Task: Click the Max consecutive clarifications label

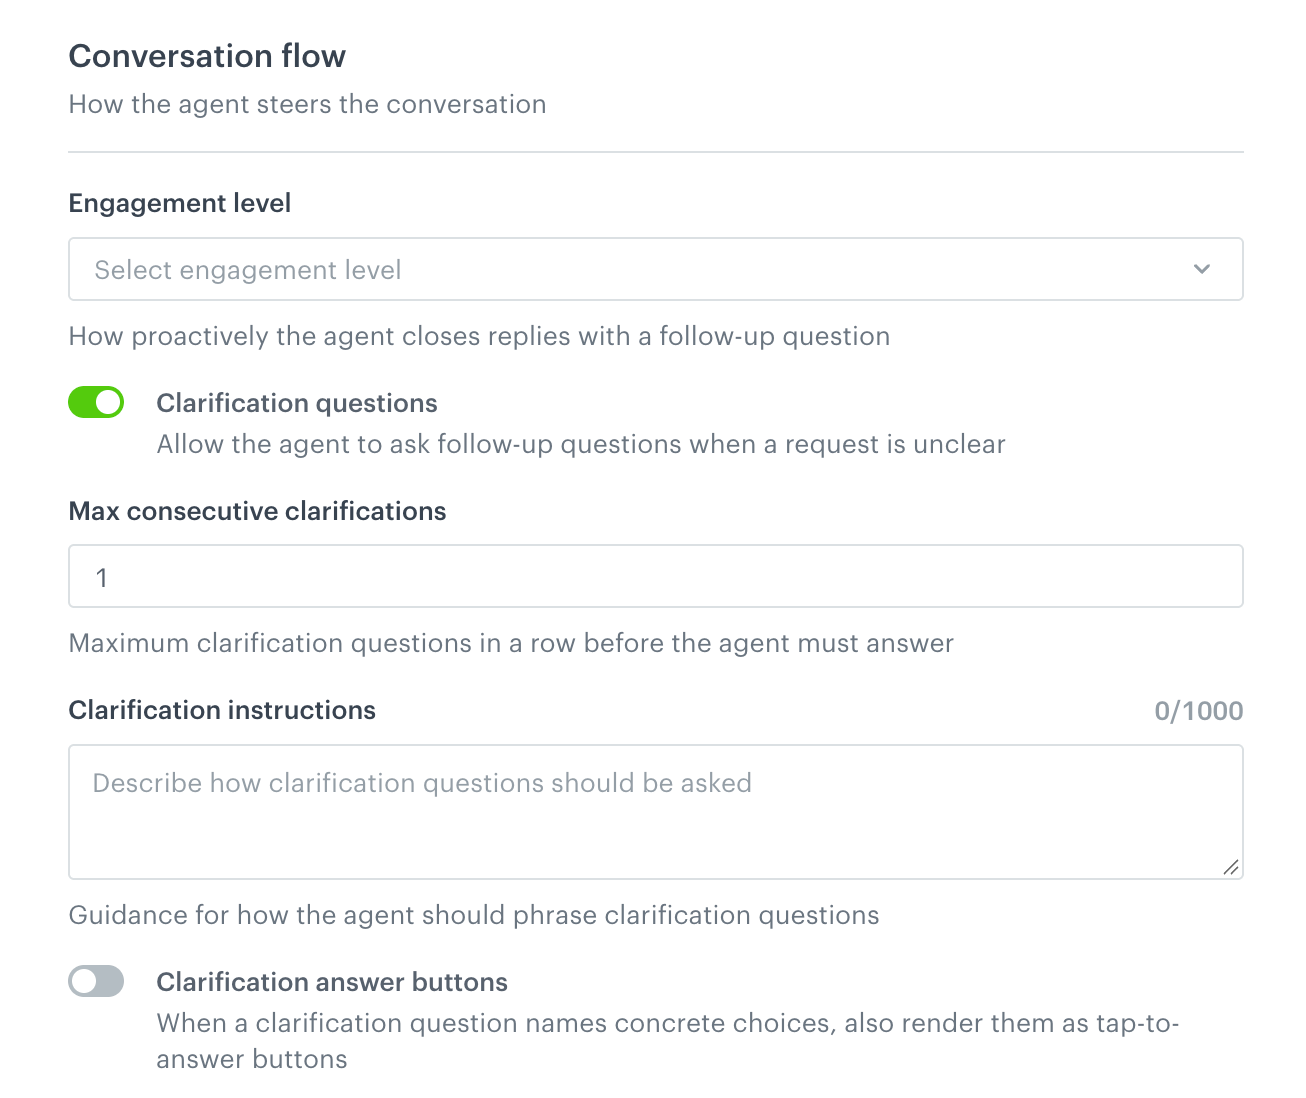Action: (257, 511)
